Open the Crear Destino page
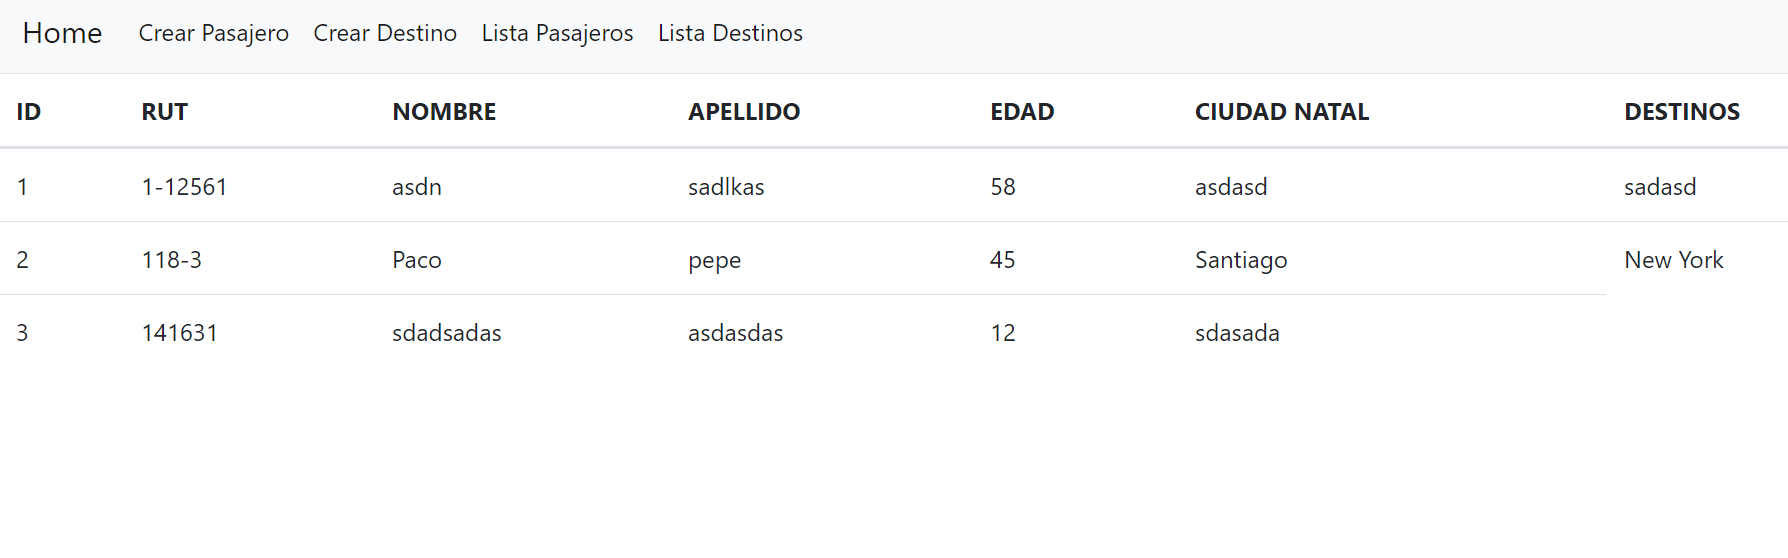Viewport: 1788px width, 558px height. pyautogui.click(x=385, y=33)
